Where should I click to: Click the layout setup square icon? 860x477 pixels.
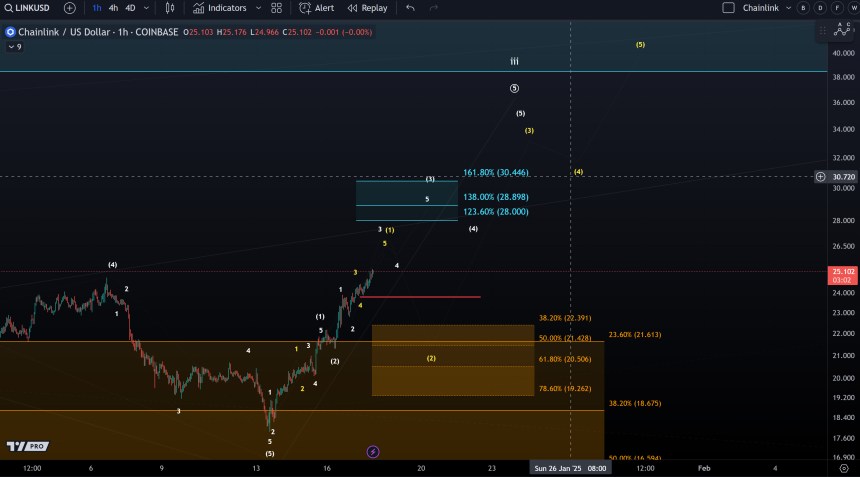tap(728, 8)
